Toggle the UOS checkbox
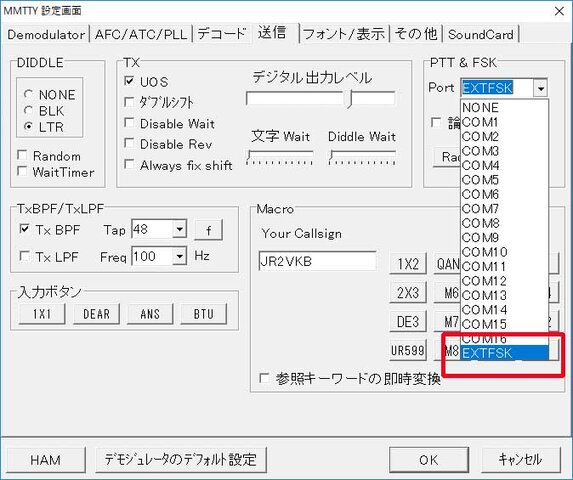The width and height of the screenshot is (573, 480). pos(129,81)
